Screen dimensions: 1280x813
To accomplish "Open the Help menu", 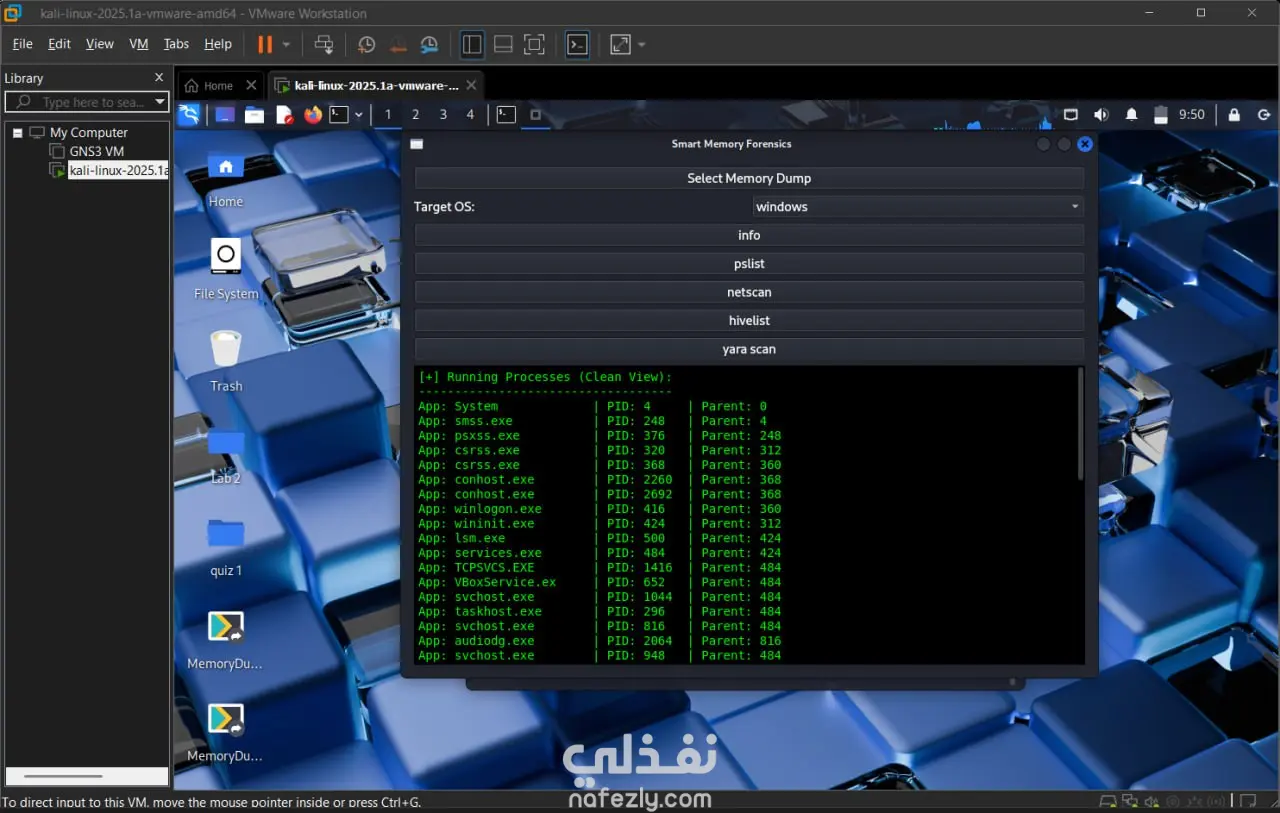I will tap(218, 44).
